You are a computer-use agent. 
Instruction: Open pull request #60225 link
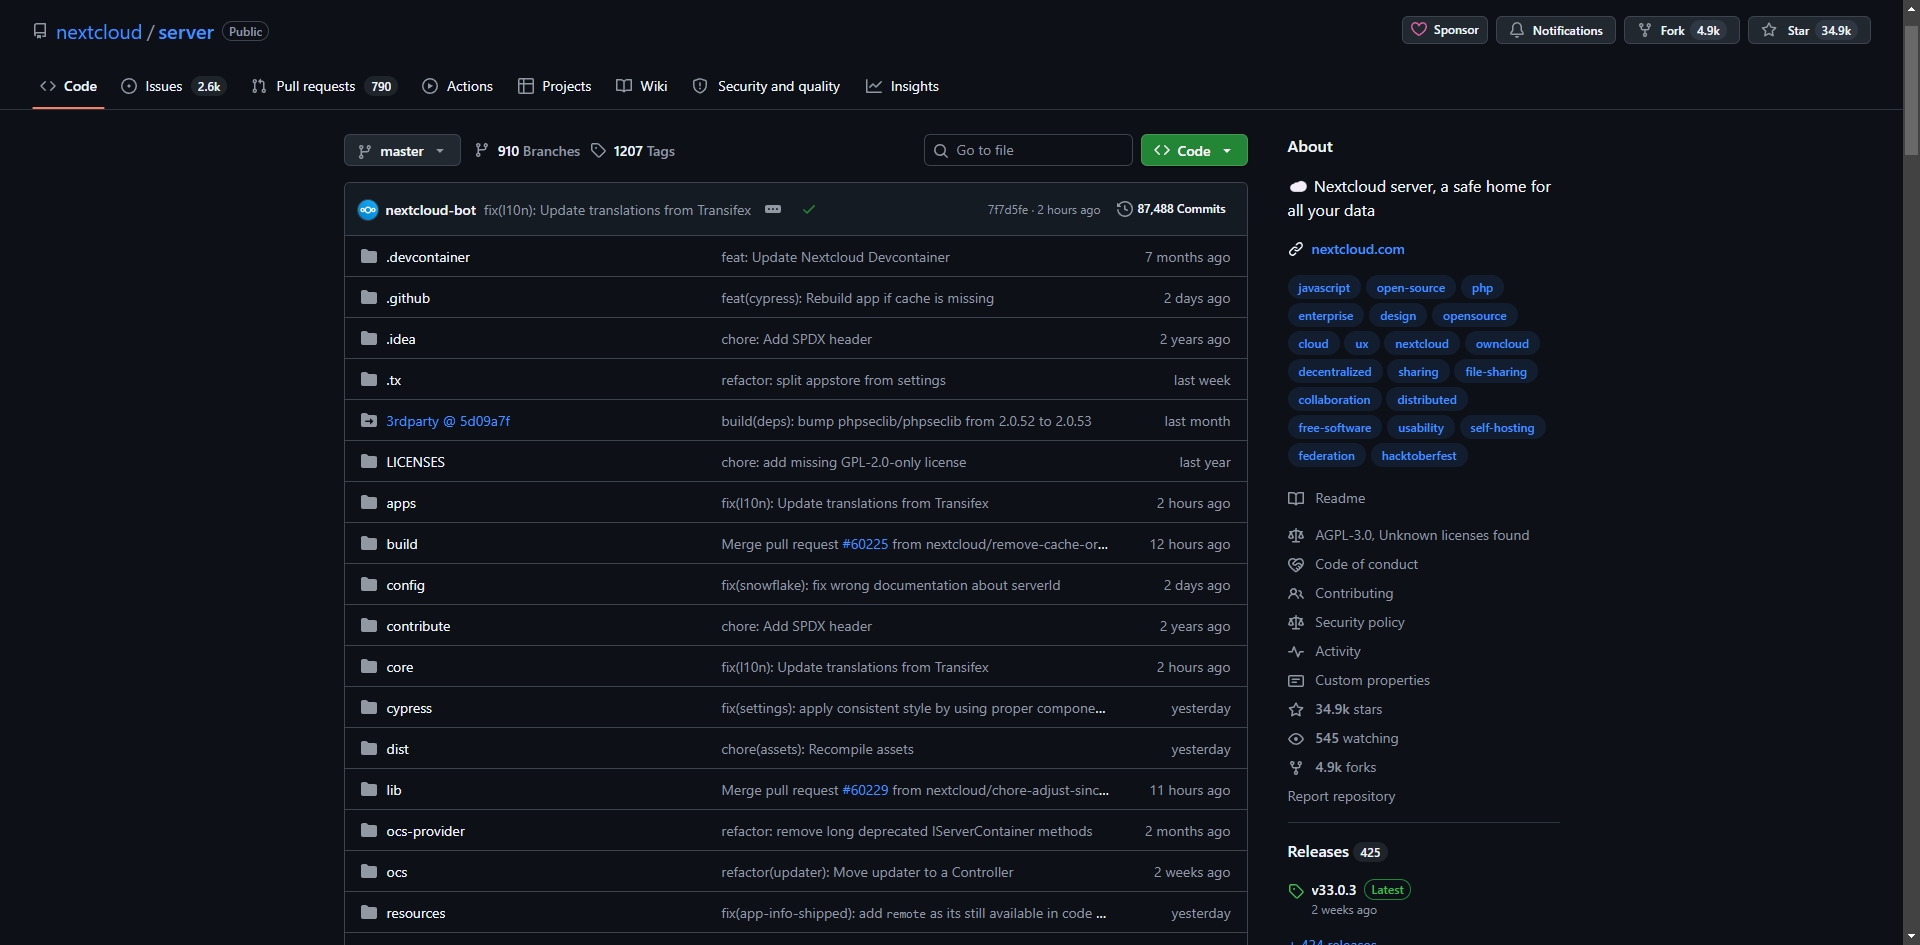click(x=865, y=544)
